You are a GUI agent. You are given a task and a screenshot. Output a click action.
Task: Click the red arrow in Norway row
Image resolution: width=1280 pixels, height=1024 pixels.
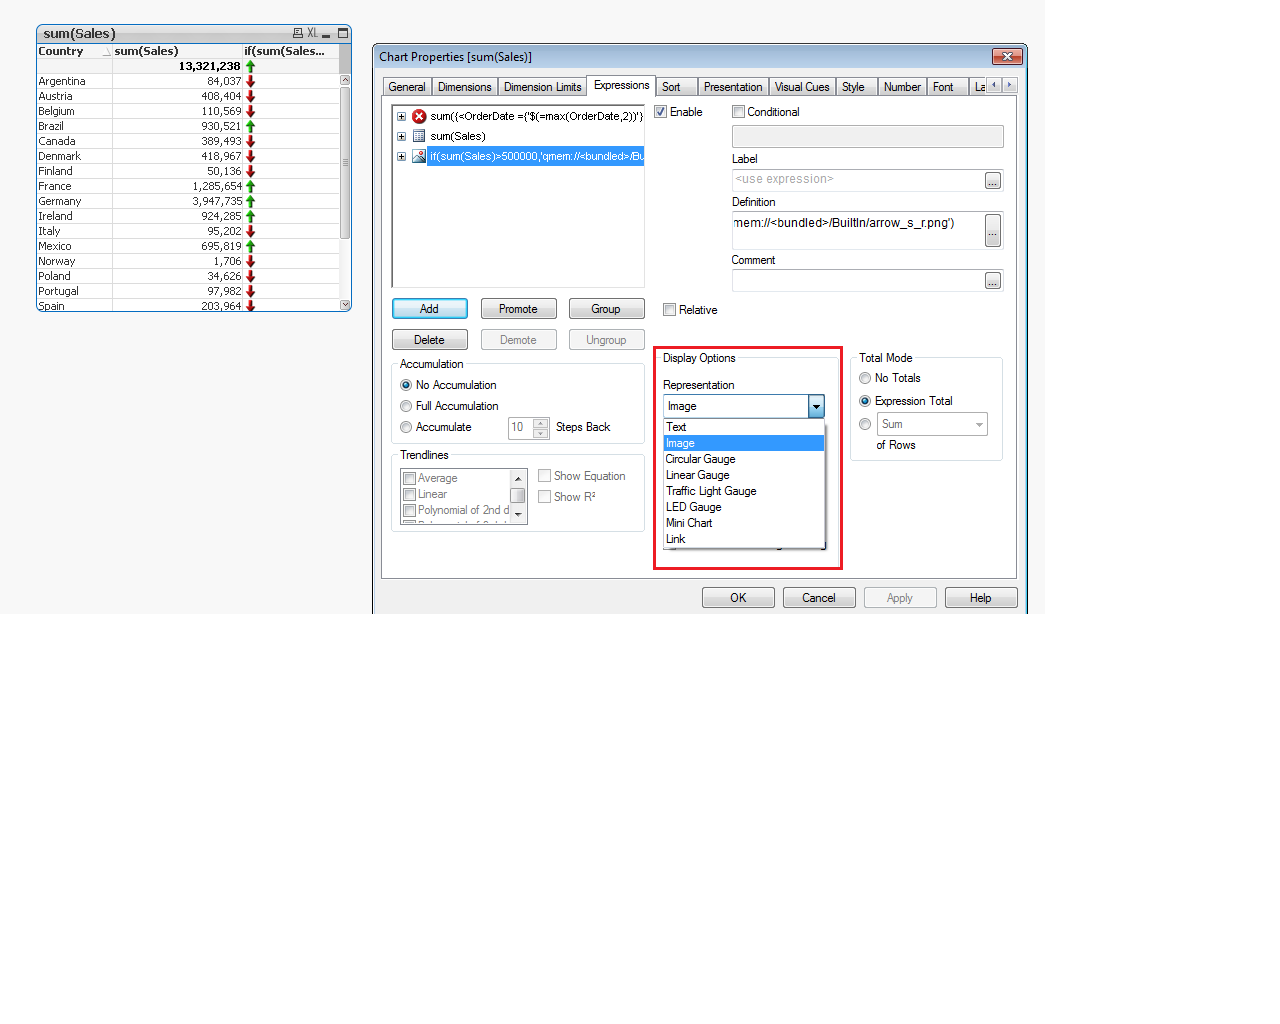(x=251, y=261)
